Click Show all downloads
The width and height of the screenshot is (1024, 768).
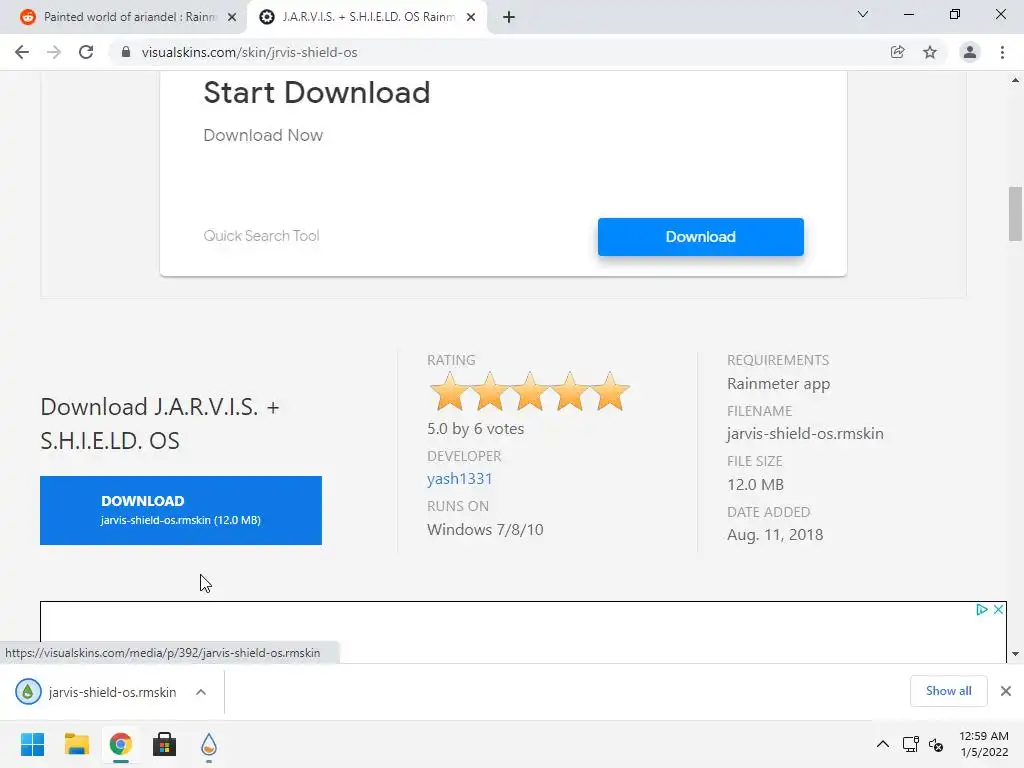pyautogui.click(x=948, y=691)
